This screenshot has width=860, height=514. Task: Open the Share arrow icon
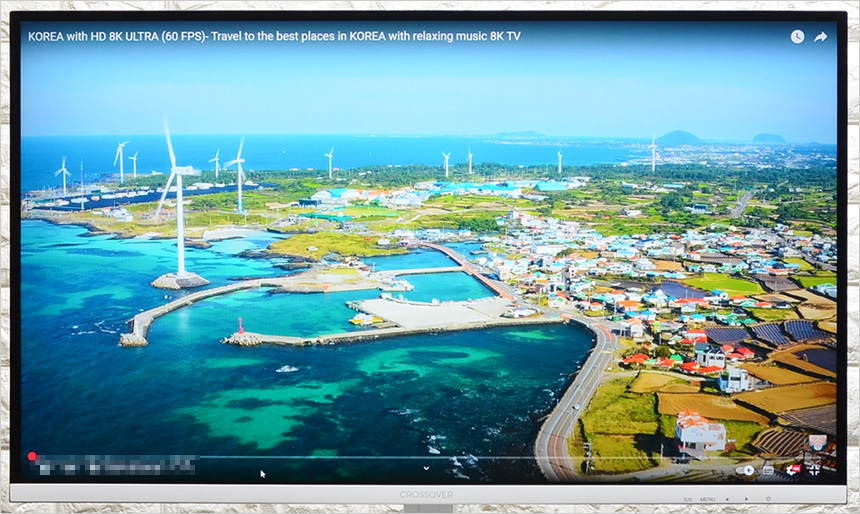tap(821, 37)
